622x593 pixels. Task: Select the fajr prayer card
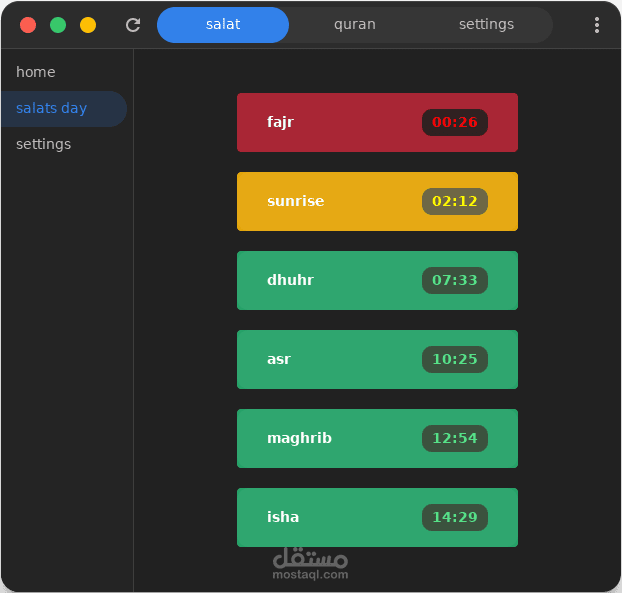[x=377, y=122]
